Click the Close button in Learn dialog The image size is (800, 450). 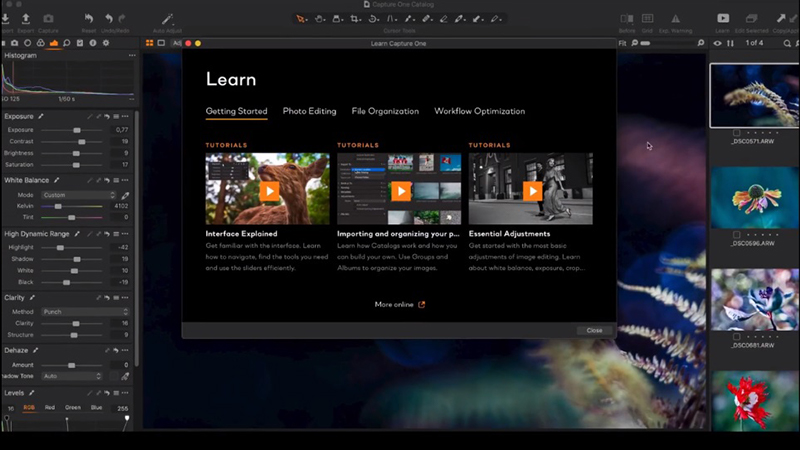(x=594, y=330)
